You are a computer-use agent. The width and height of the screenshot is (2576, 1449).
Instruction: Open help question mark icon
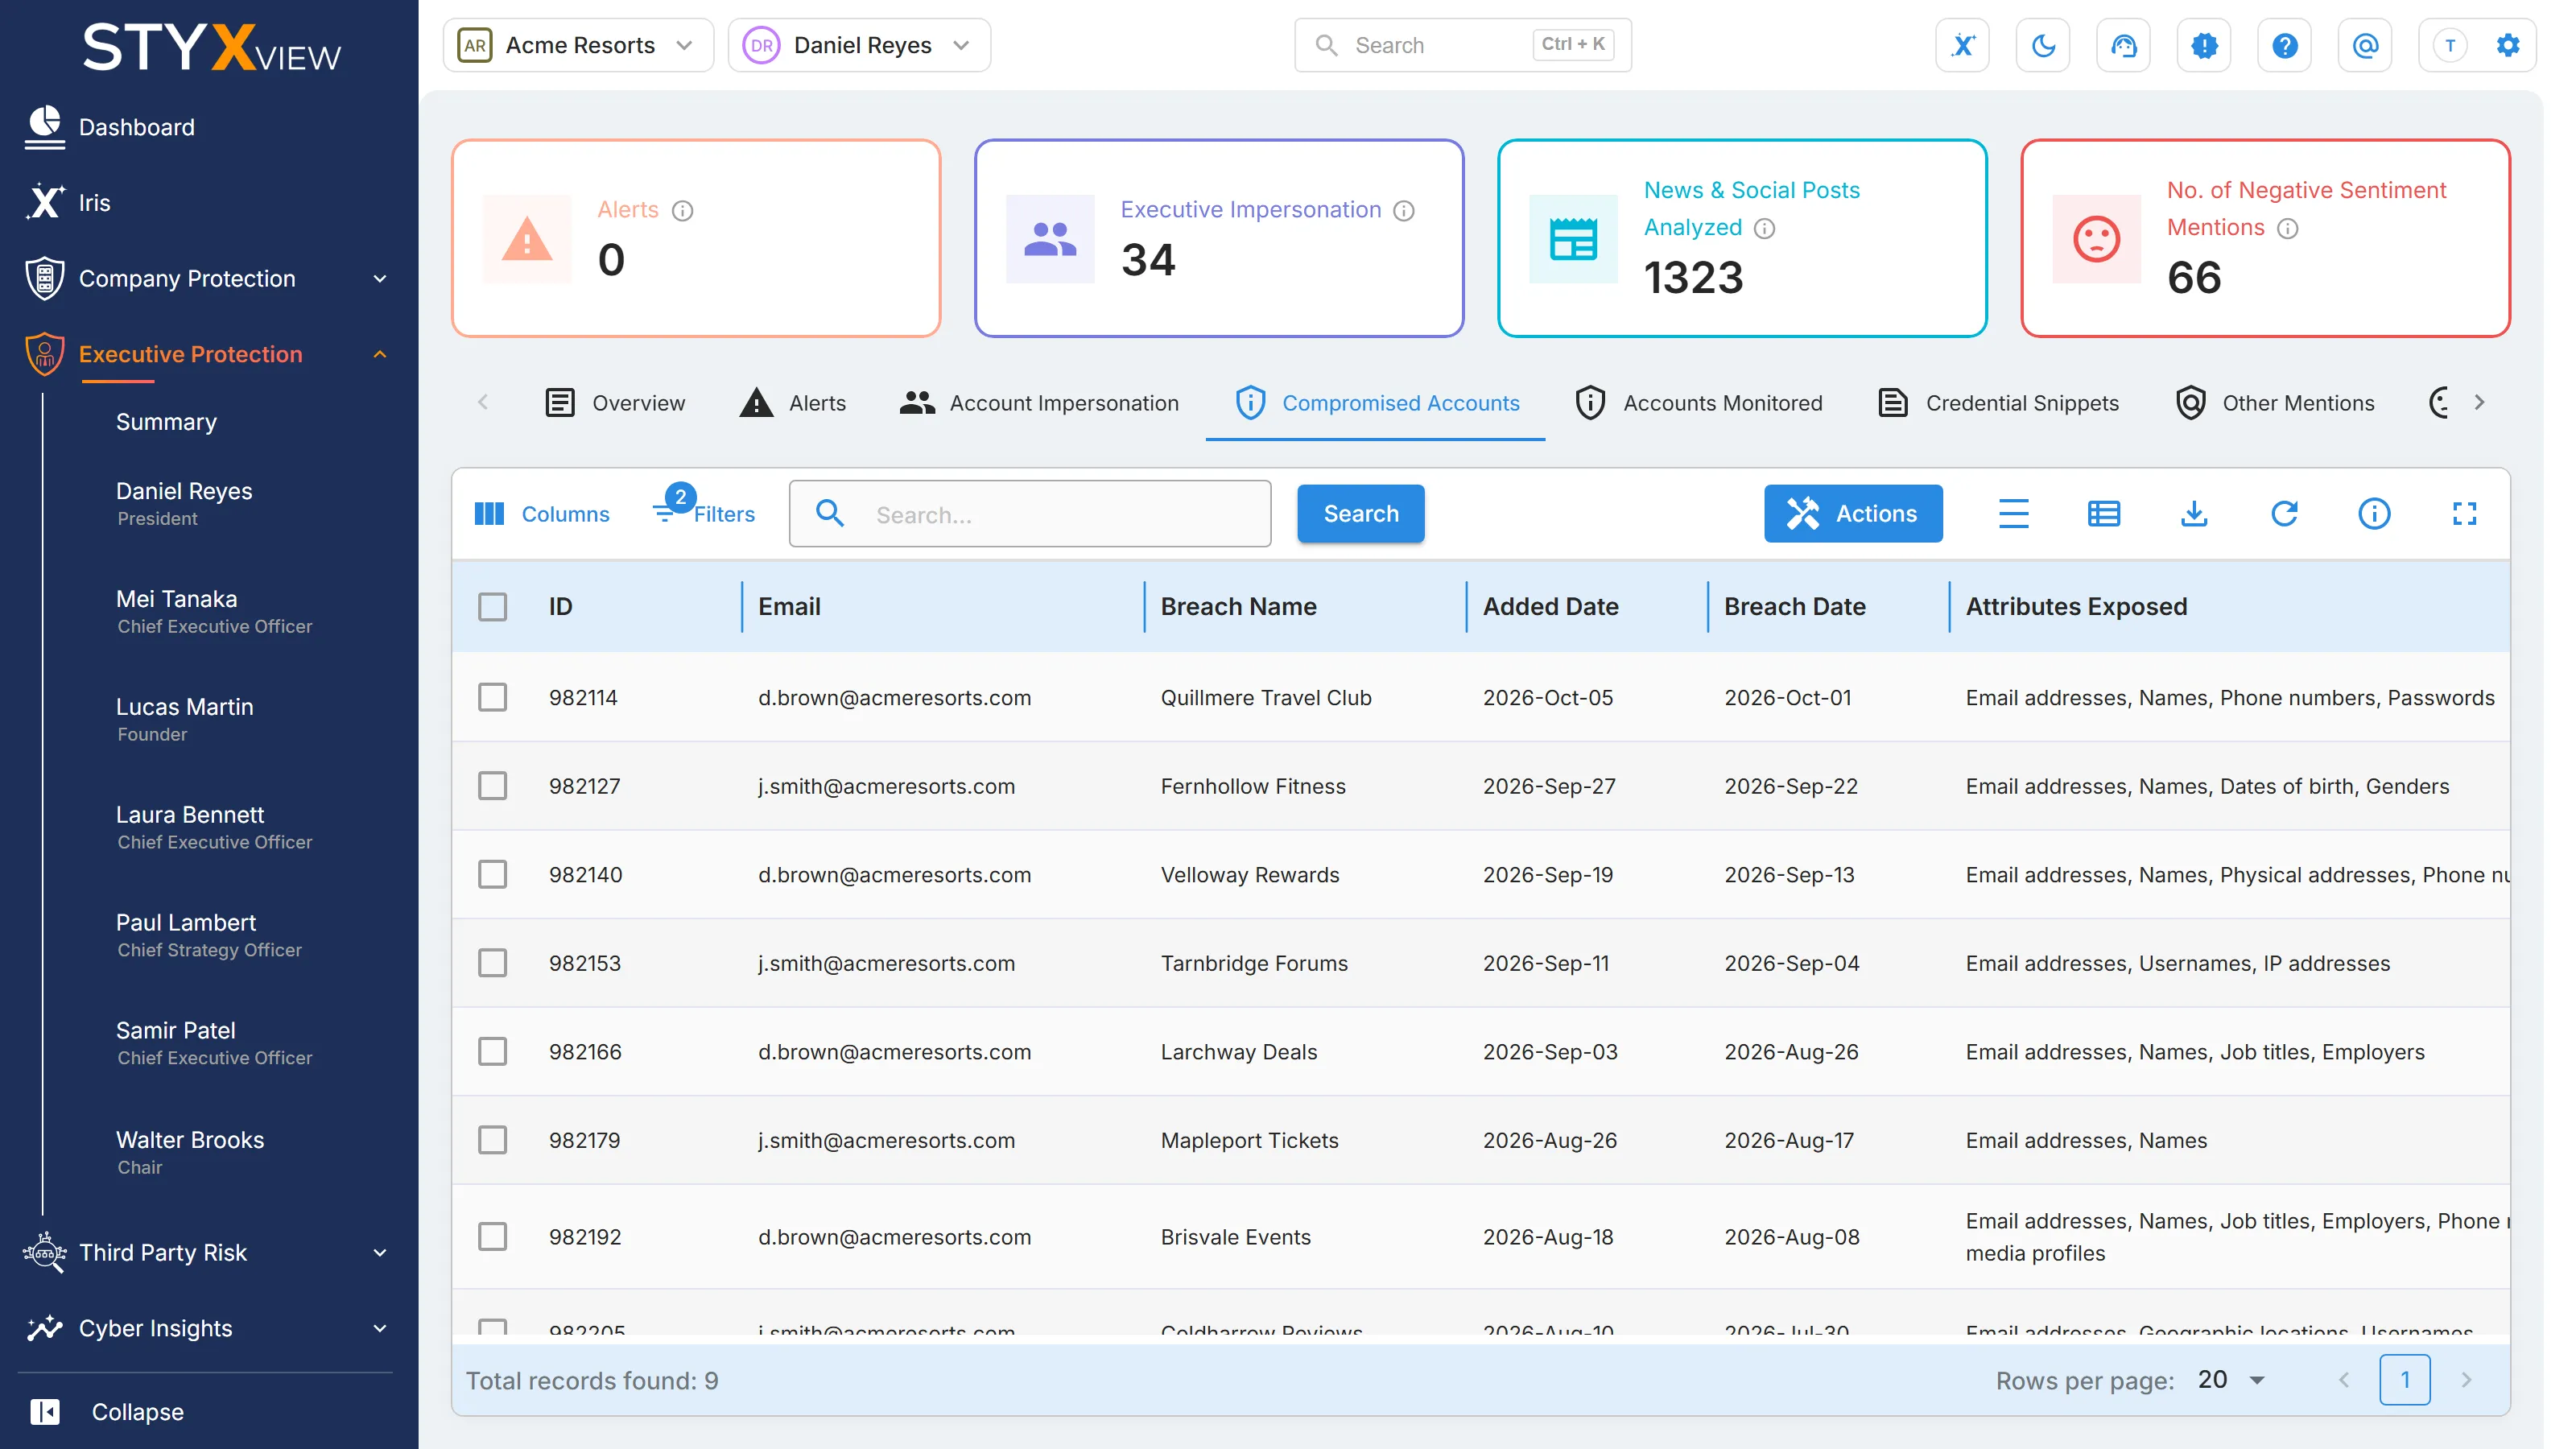[2284, 45]
